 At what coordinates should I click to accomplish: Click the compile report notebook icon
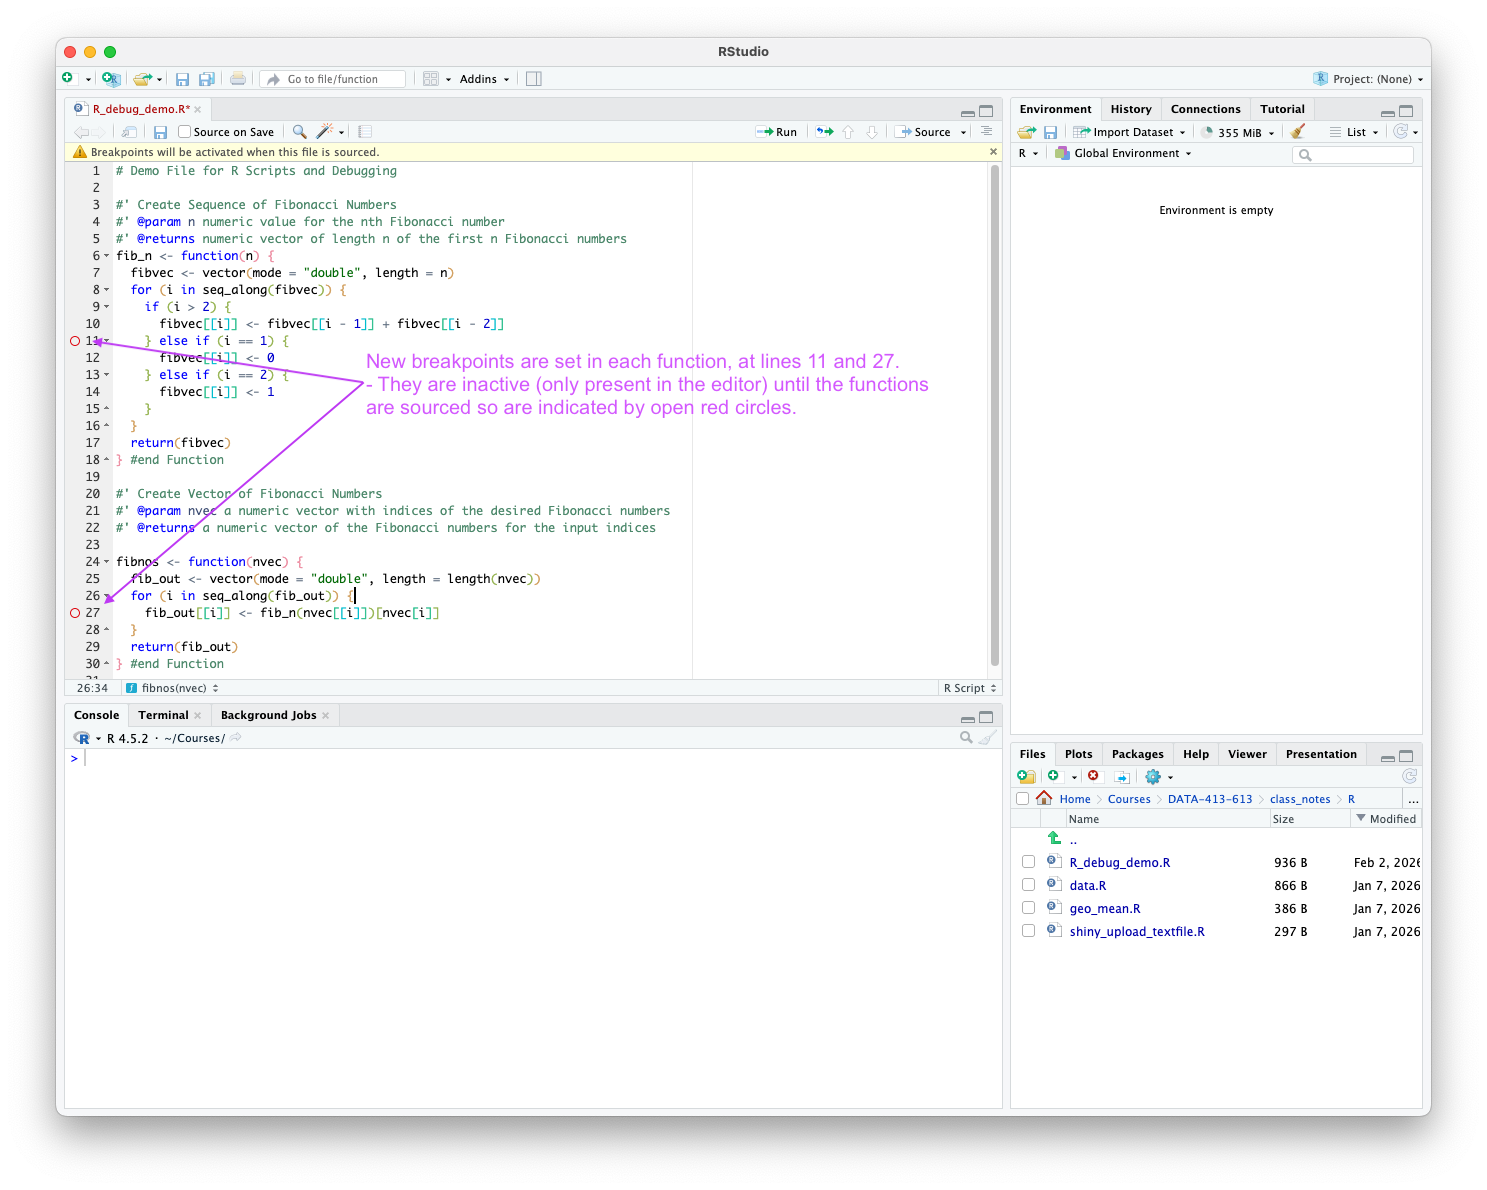(x=365, y=132)
